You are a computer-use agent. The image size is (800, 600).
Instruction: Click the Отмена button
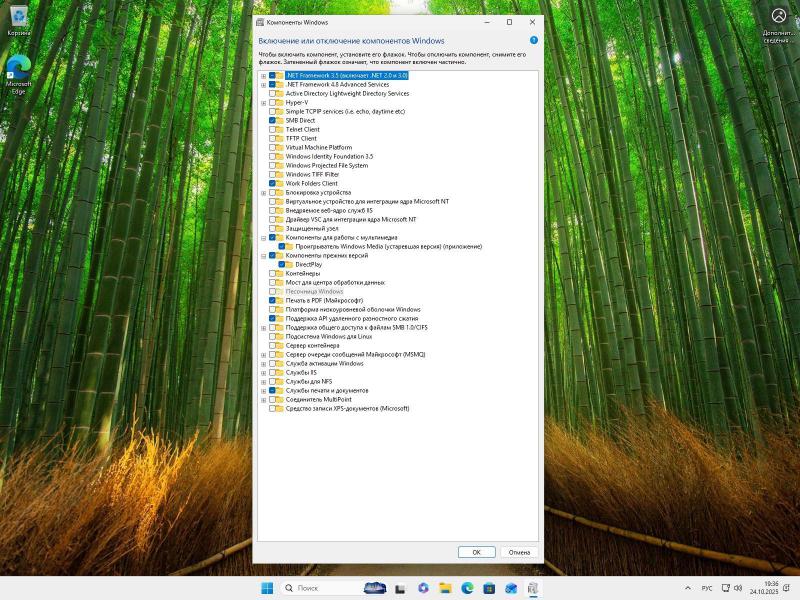point(519,552)
